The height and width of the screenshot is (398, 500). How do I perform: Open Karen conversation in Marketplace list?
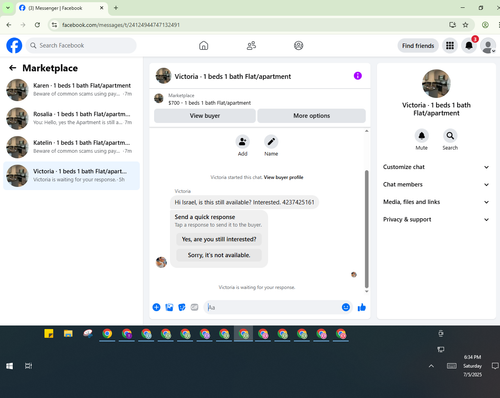(71, 90)
